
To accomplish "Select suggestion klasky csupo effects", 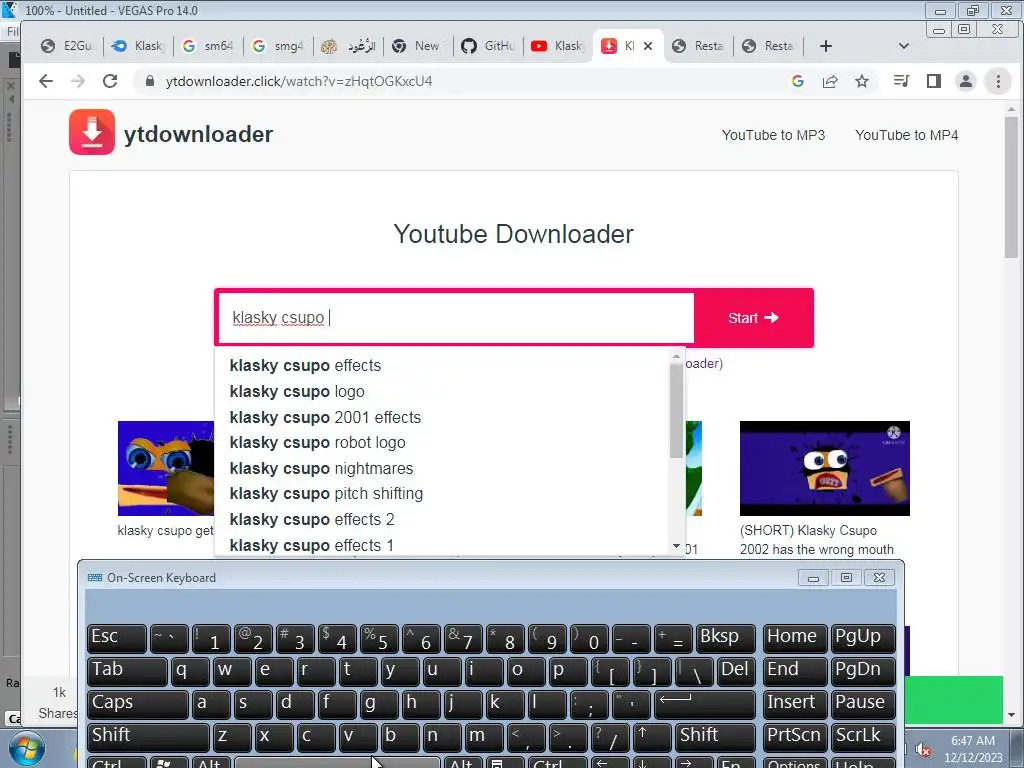I will 441,365.
